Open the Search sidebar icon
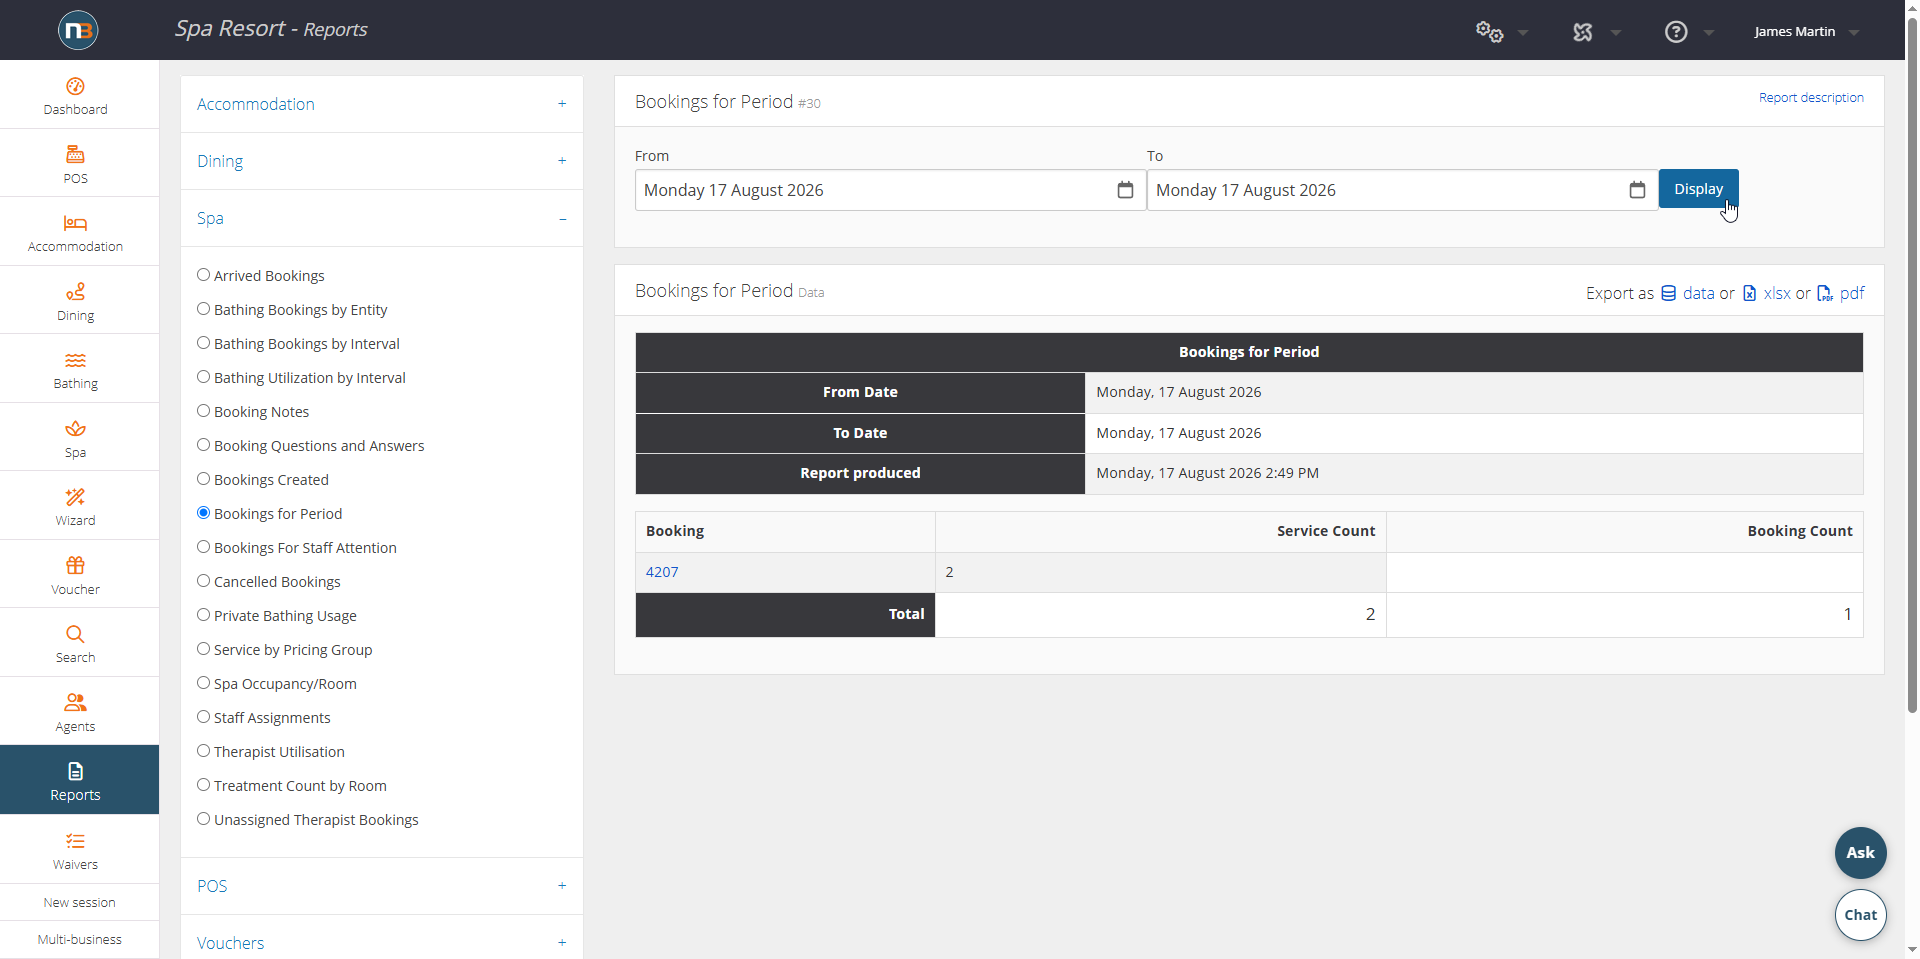The image size is (1920, 959). [75, 634]
